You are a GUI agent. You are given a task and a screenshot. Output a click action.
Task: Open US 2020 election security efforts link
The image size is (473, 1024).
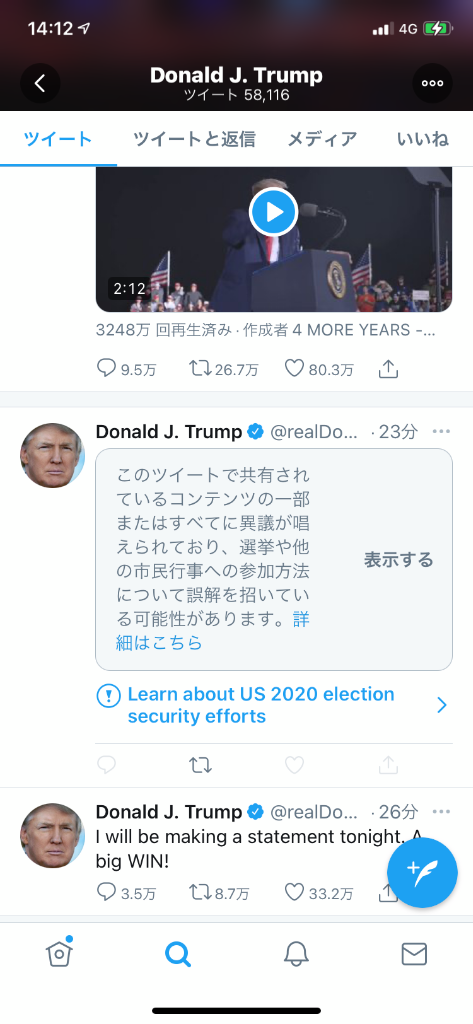[x=261, y=705]
